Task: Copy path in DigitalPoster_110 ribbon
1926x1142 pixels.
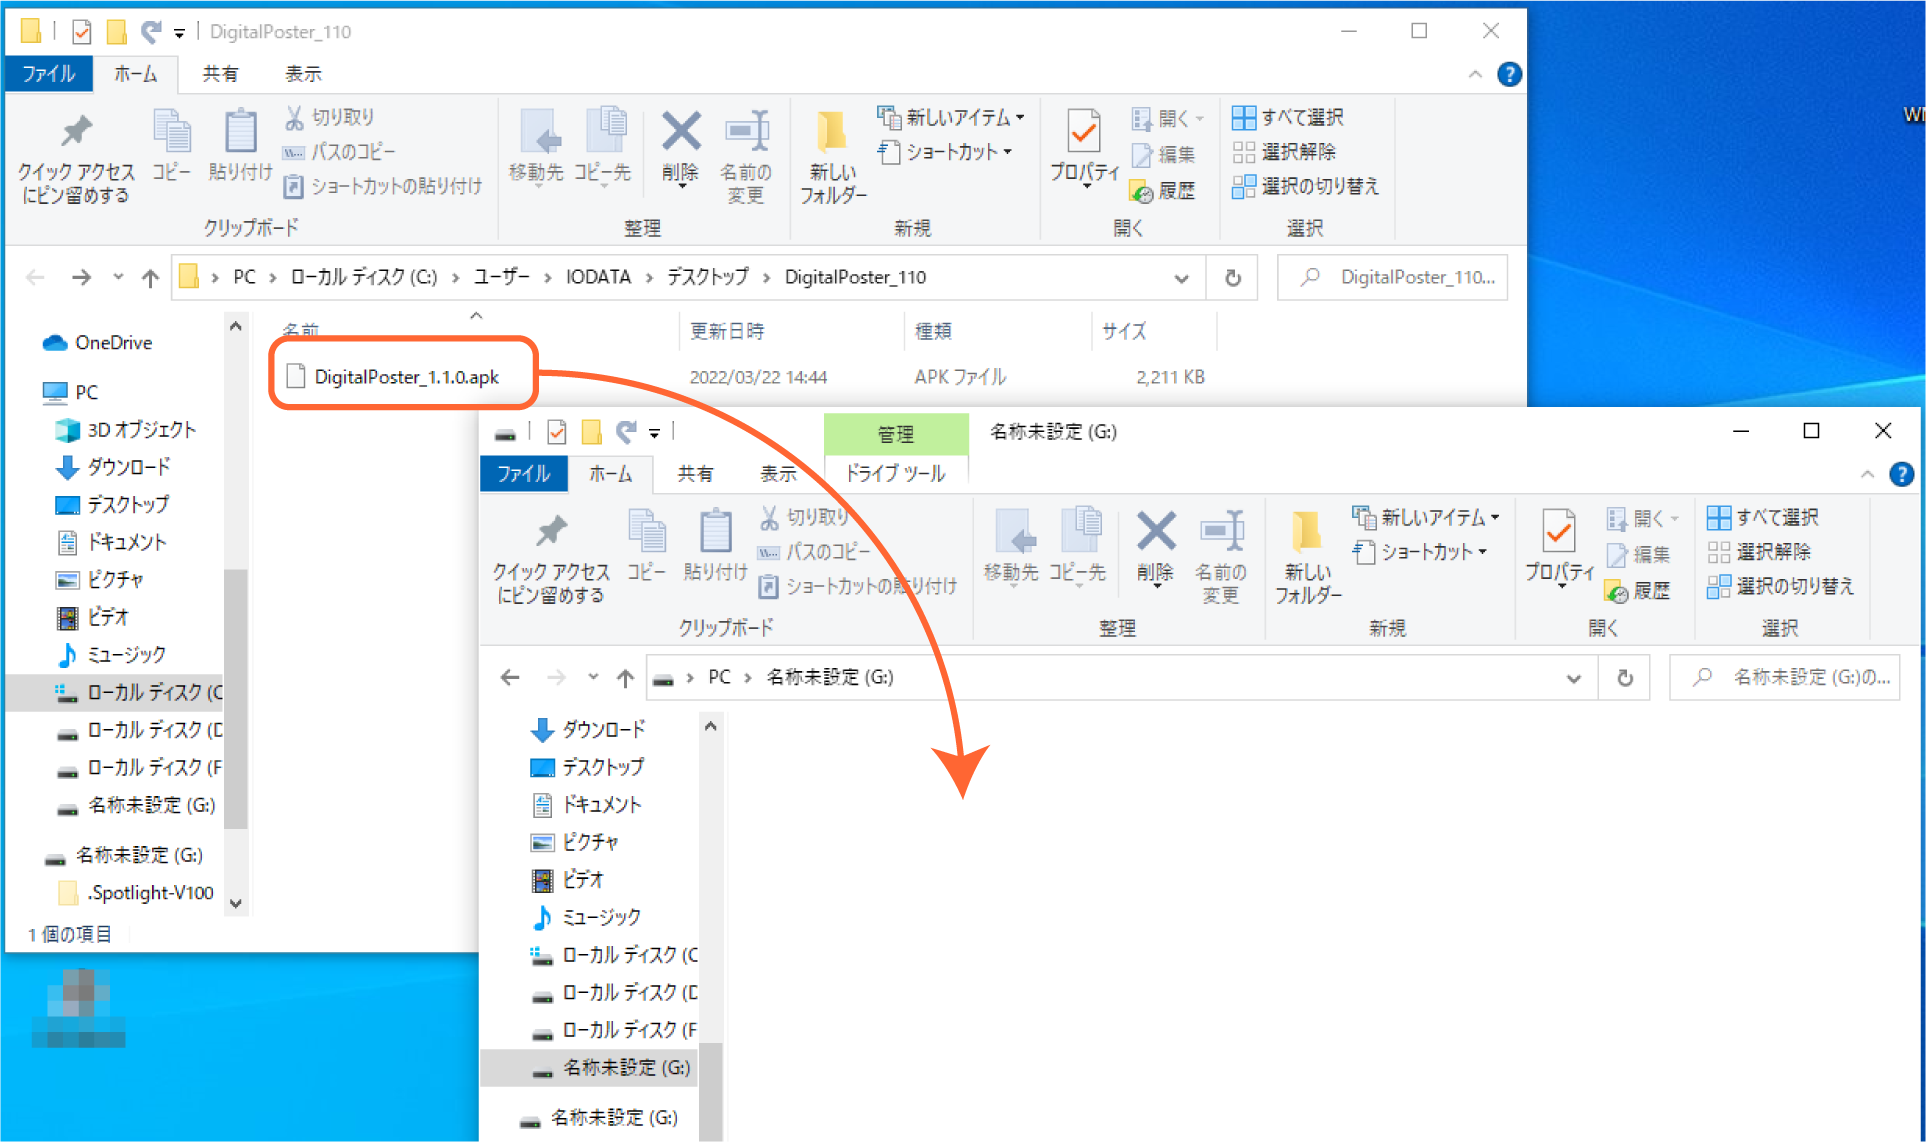Action: tap(340, 152)
